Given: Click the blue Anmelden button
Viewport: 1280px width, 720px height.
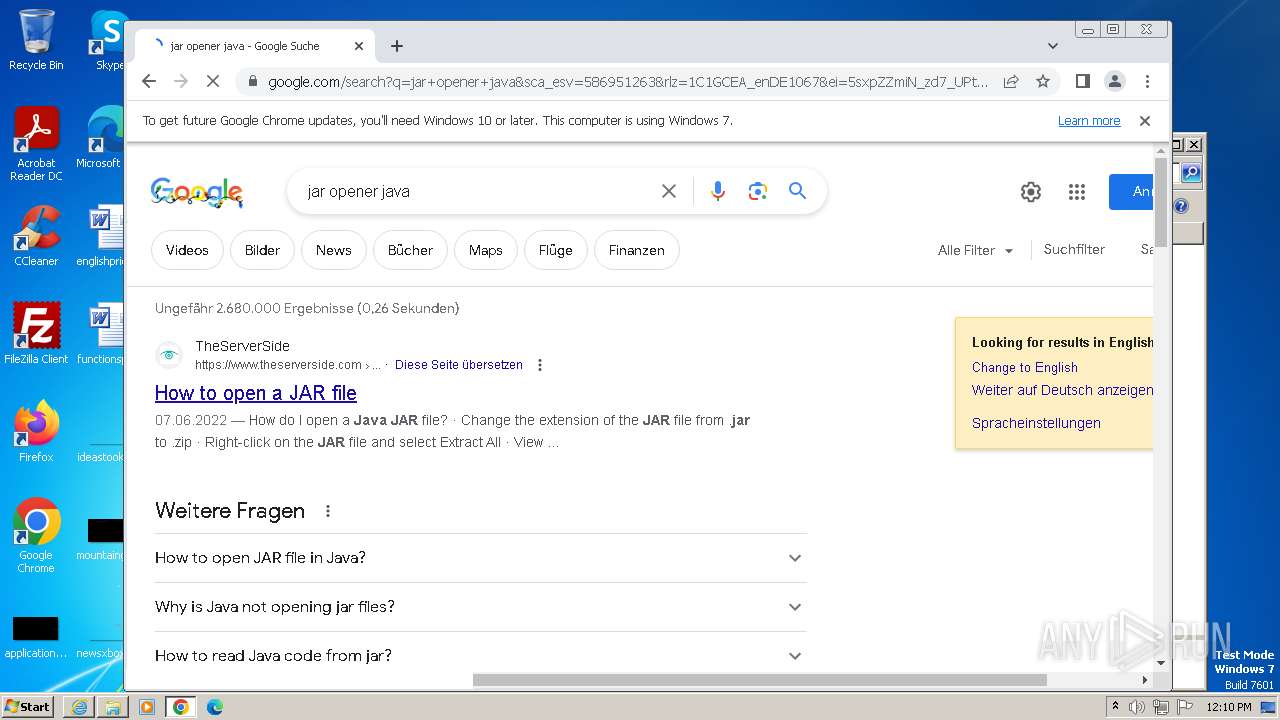Looking at the screenshot, I should pos(1131,192).
